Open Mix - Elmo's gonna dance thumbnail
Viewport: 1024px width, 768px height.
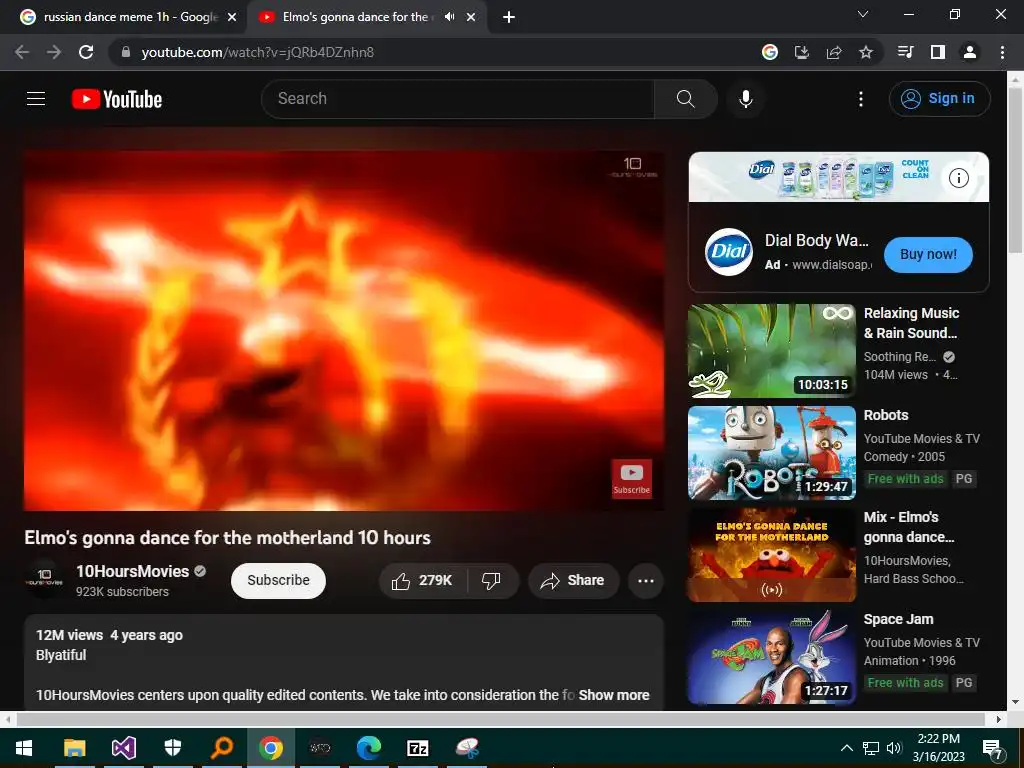pos(772,554)
